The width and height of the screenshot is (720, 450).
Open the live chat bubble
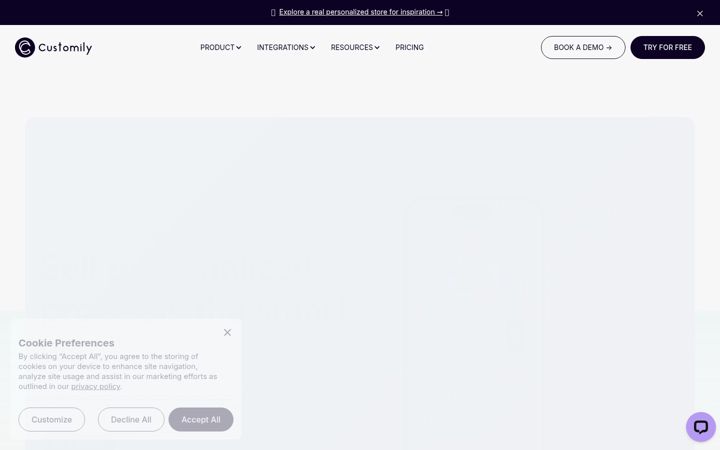(x=701, y=427)
